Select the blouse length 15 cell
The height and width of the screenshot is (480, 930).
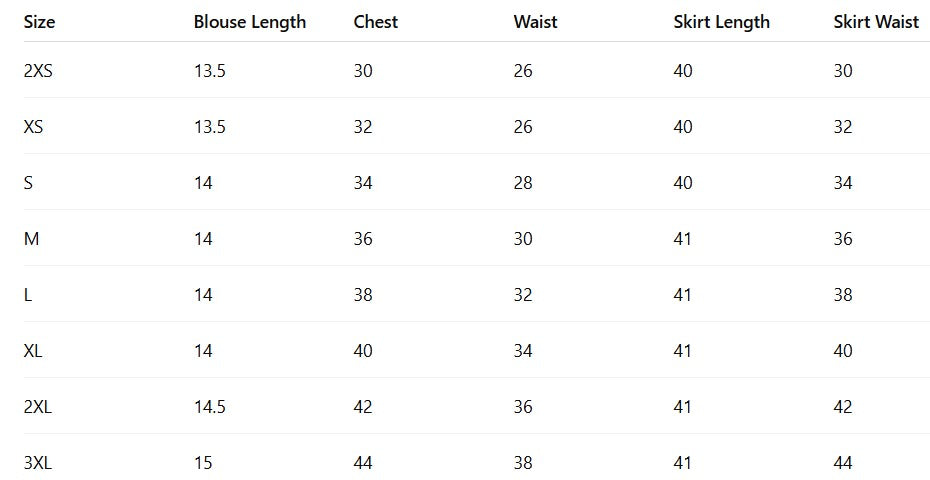tap(203, 463)
